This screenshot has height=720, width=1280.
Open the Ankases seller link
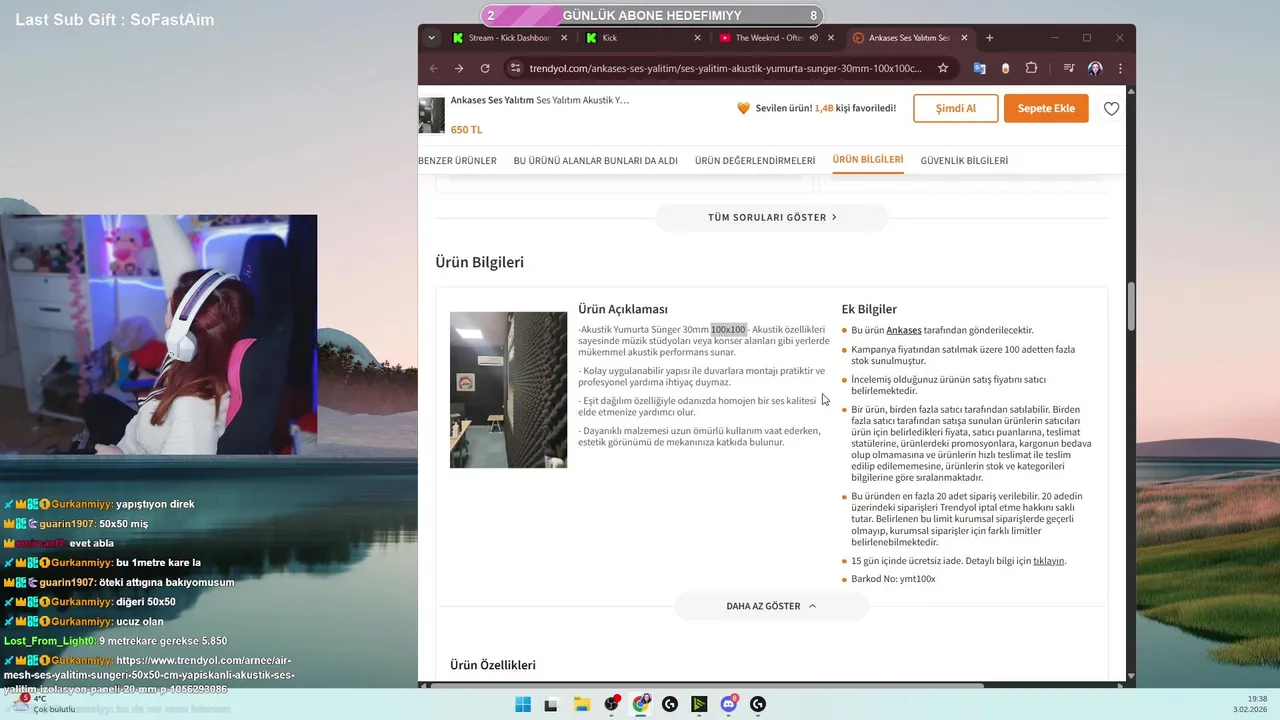tap(904, 330)
